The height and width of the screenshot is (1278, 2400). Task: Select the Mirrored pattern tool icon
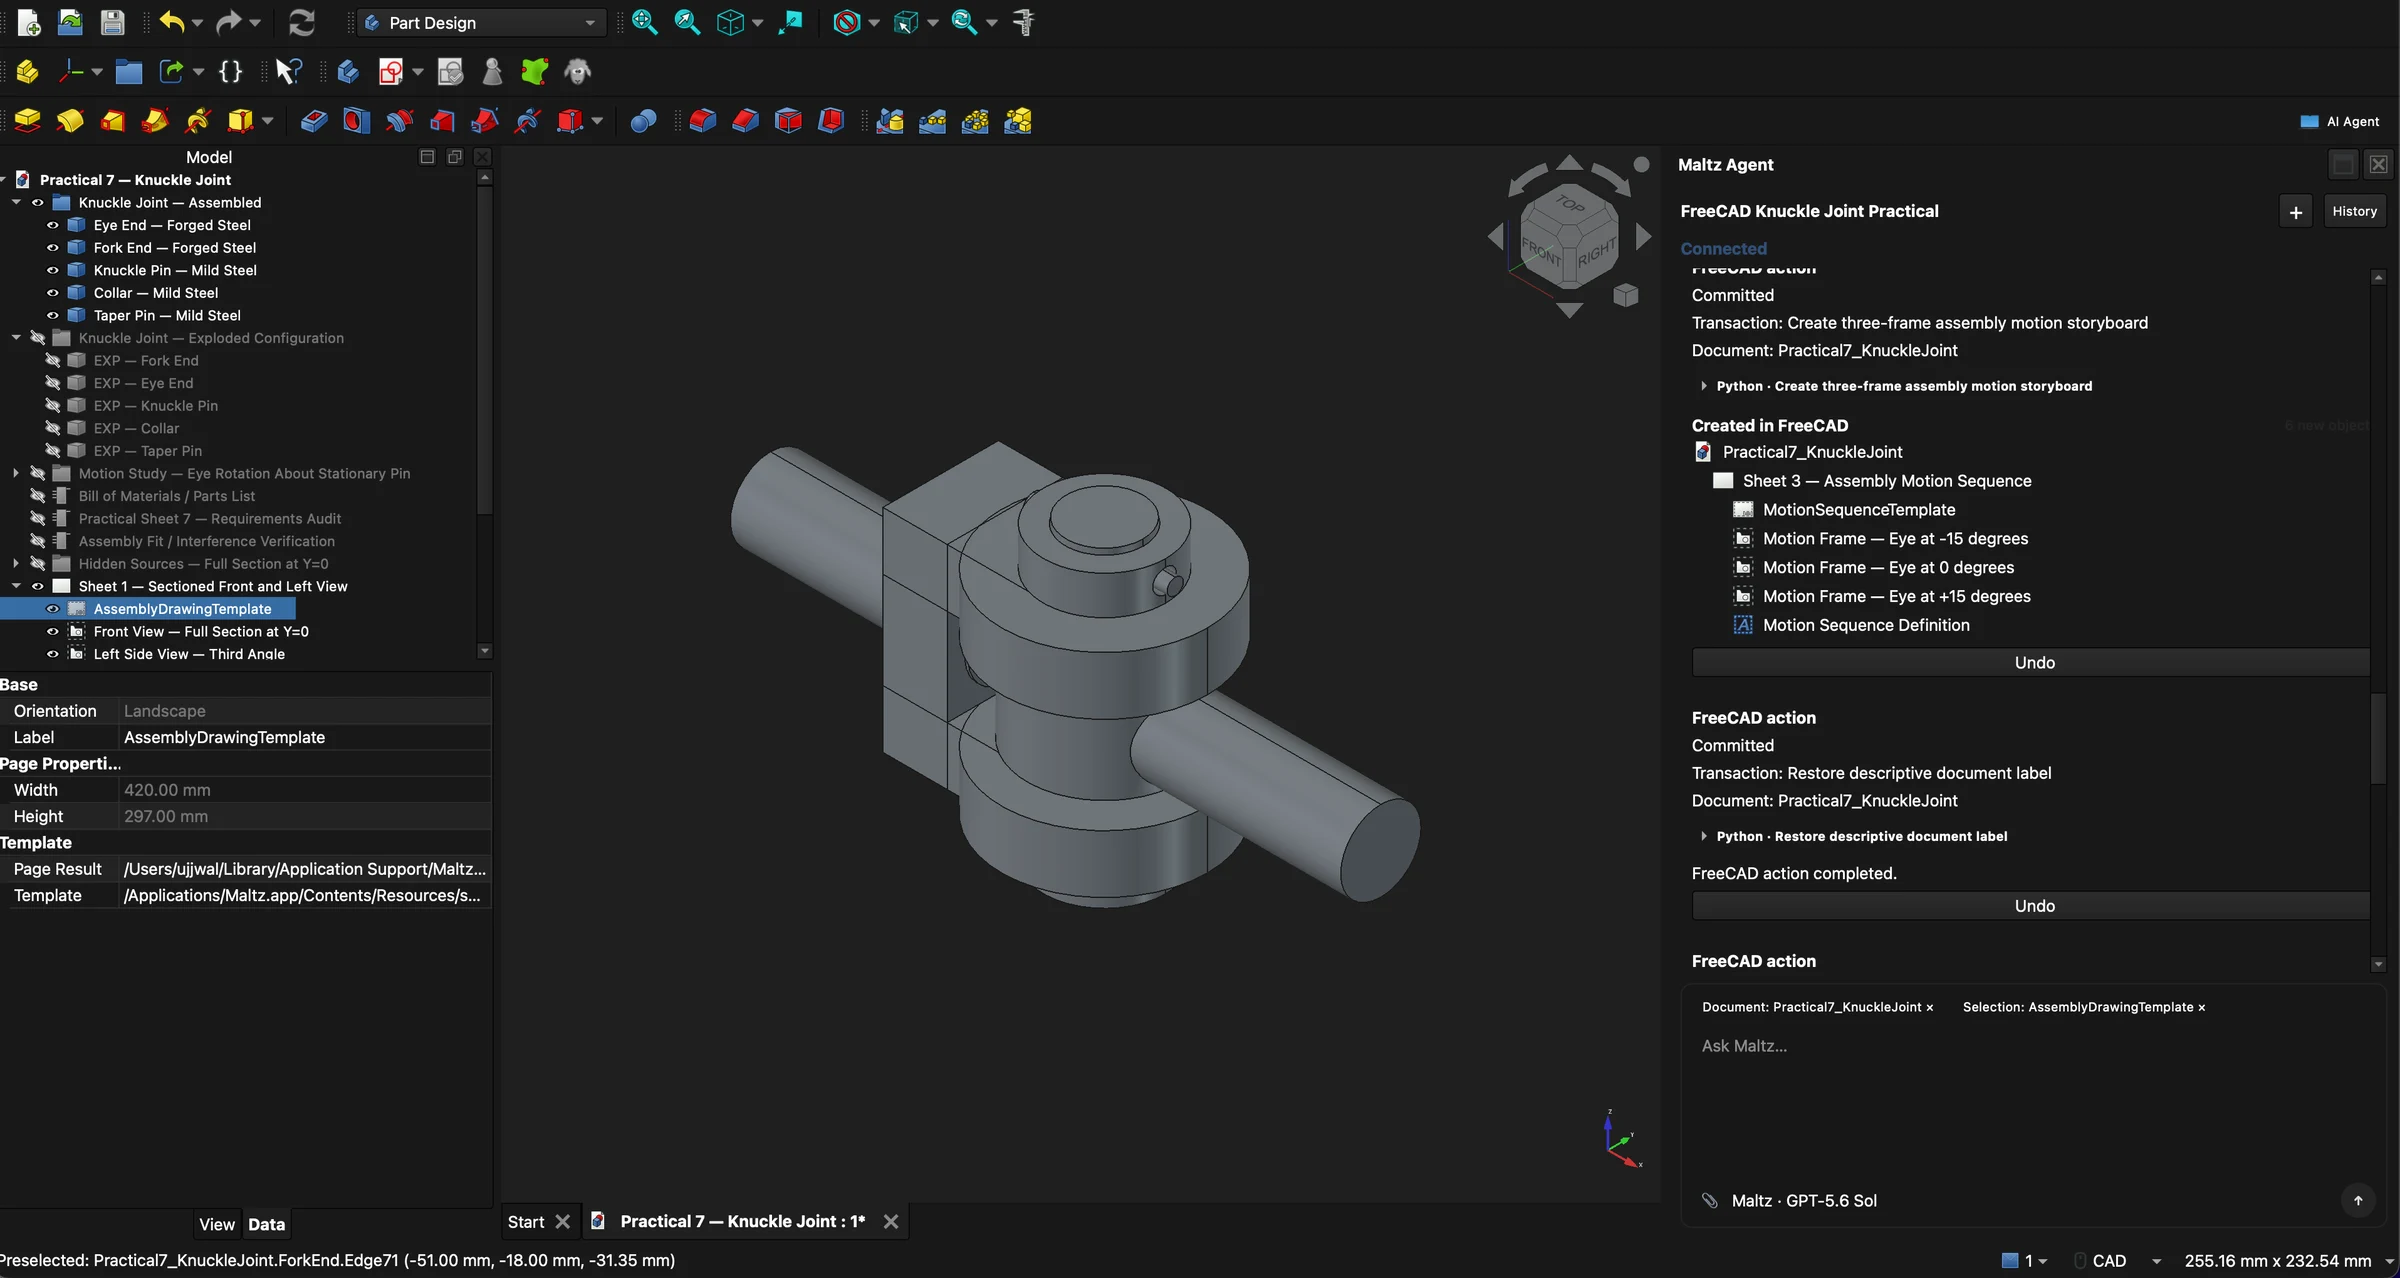[890, 121]
